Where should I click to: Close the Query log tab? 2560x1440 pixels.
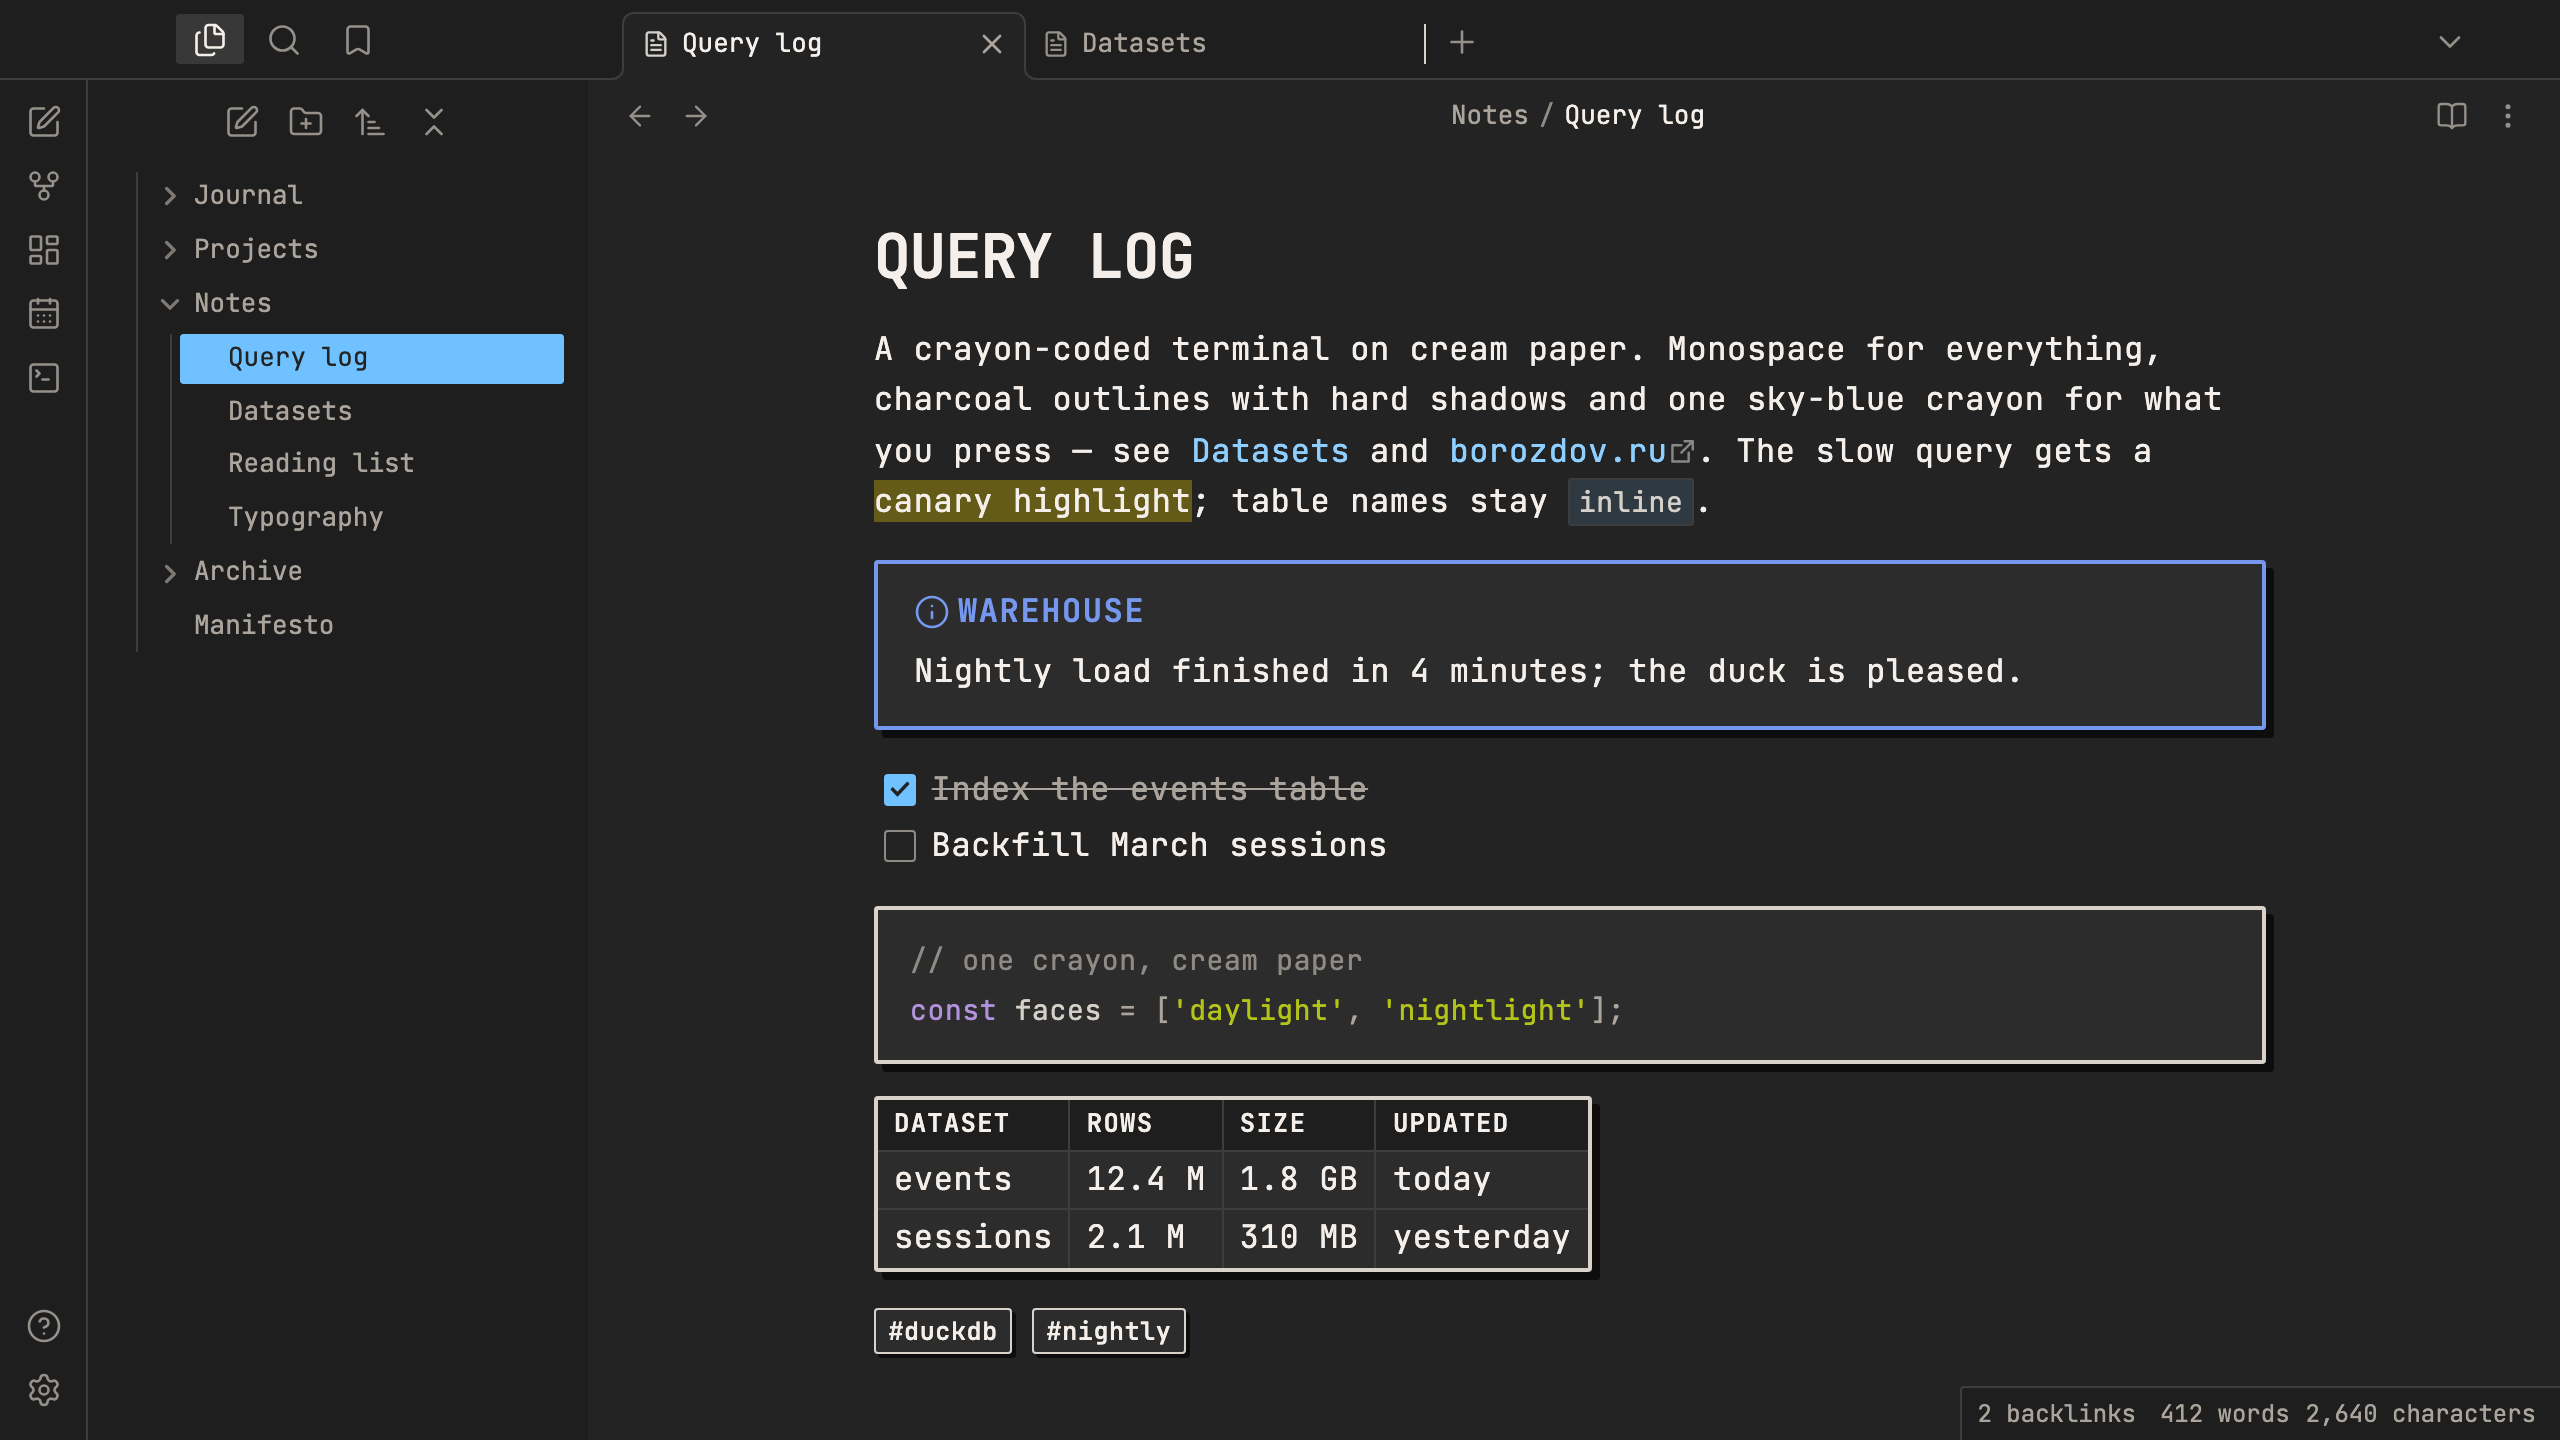coord(992,44)
